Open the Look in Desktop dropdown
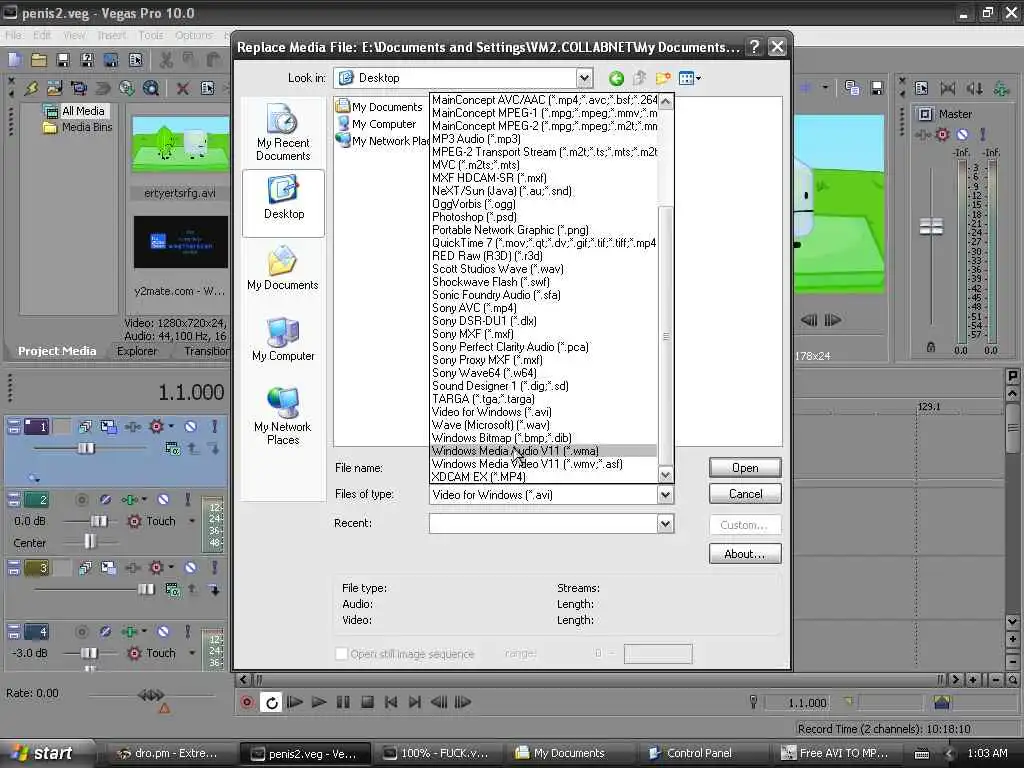The image size is (1024, 768). [x=584, y=78]
